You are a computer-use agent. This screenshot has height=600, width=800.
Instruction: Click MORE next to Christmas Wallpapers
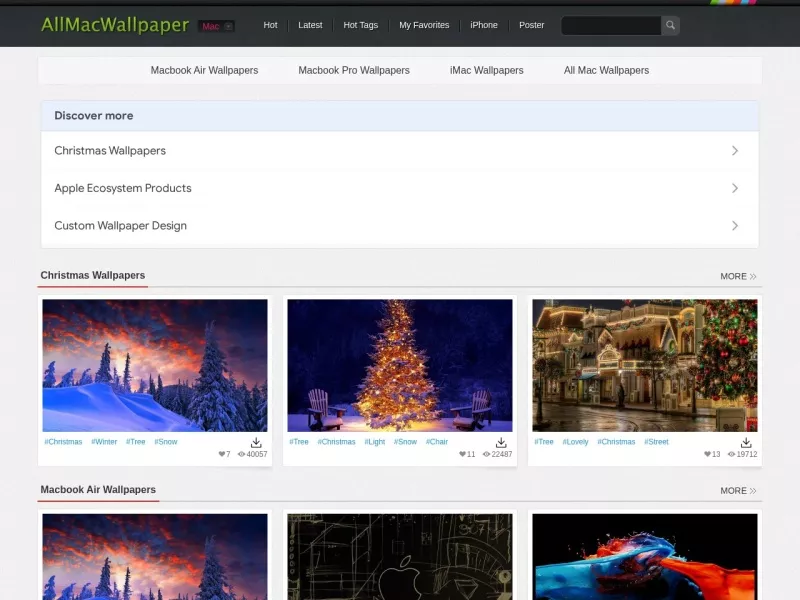pos(738,276)
